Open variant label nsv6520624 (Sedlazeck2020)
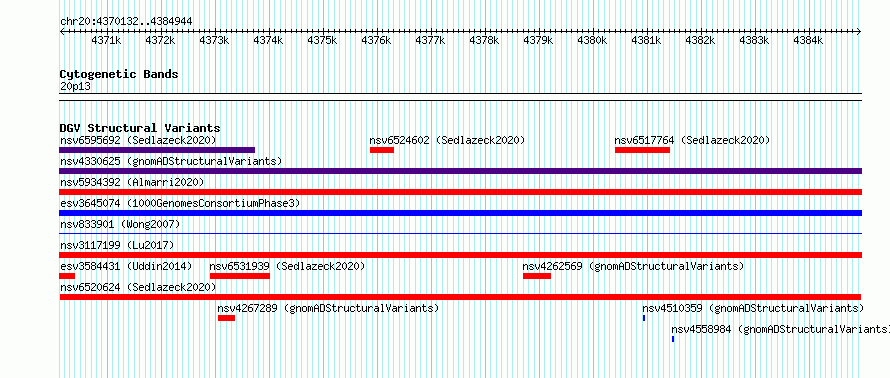890x378 pixels. pyautogui.click(x=138, y=287)
